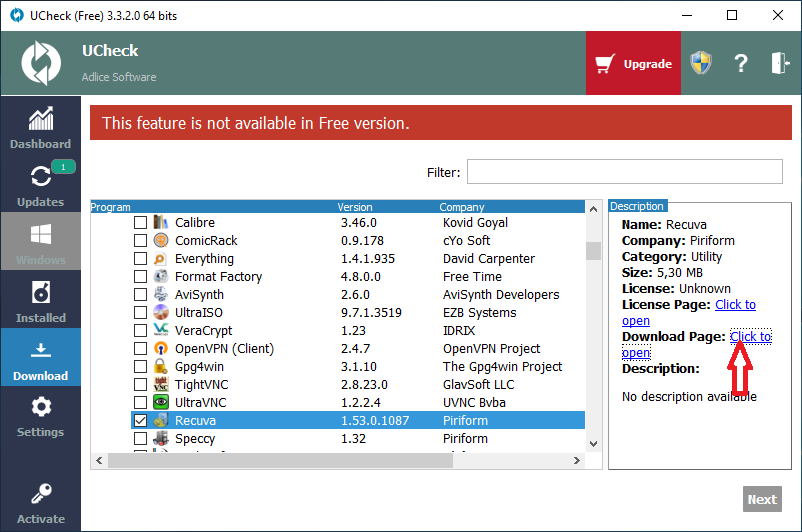Click the updates count badge
This screenshot has height=532, width=802.
click(x=63, y=167)
